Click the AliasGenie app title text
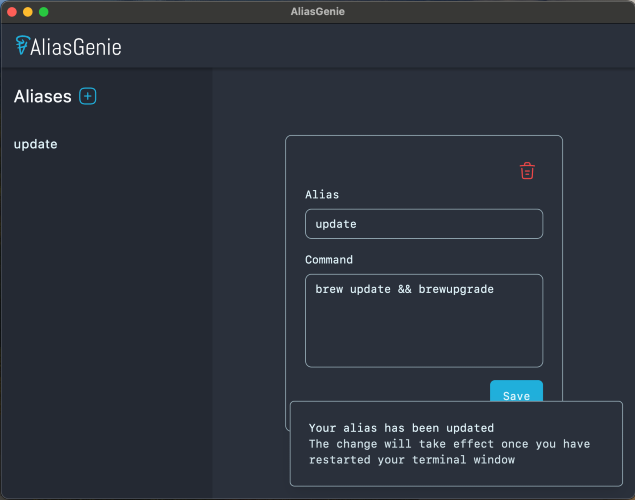The image size is (635, 500). pyautogui.click(x=76, y=47)
